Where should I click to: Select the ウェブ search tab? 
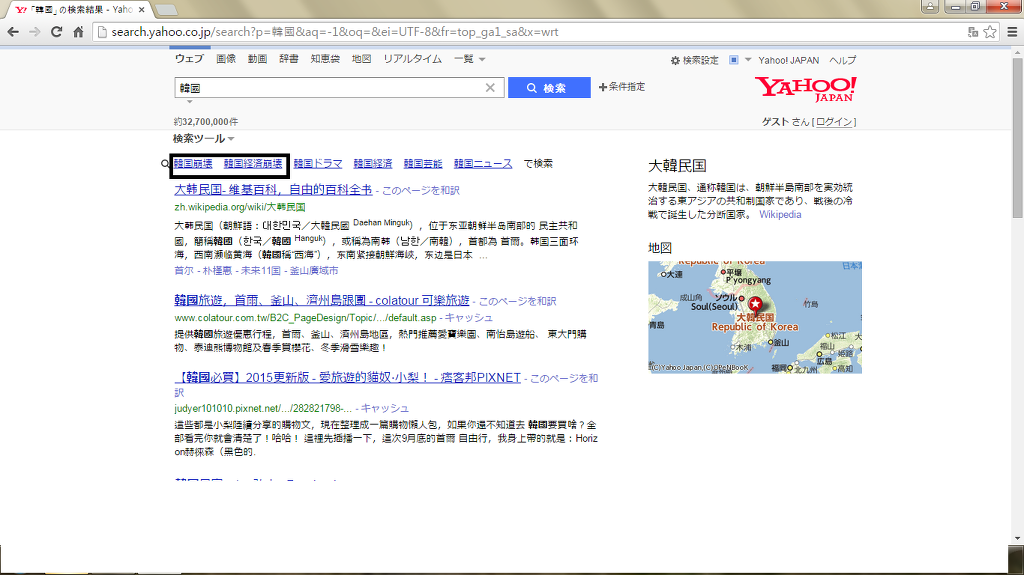tap(189, 59)
